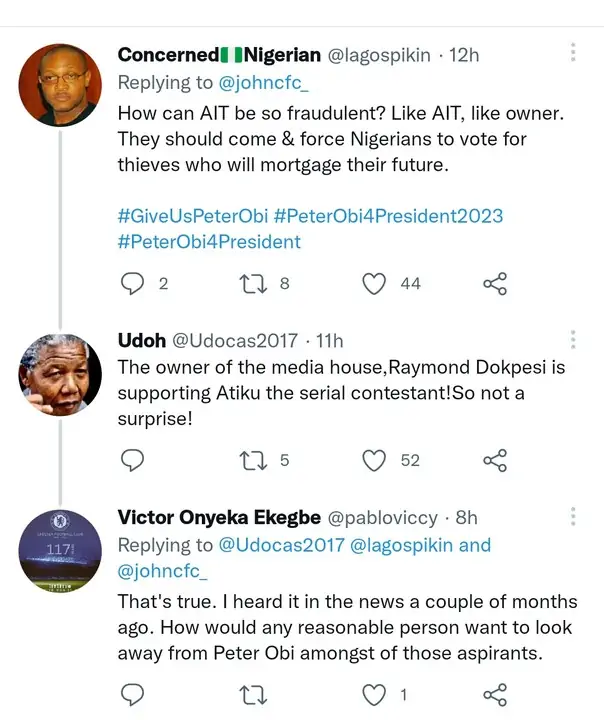Like Victor Onyeka Ekegbe's tweet
The height and width of the screenshot is (720, 604).
(x=374, y=694)
